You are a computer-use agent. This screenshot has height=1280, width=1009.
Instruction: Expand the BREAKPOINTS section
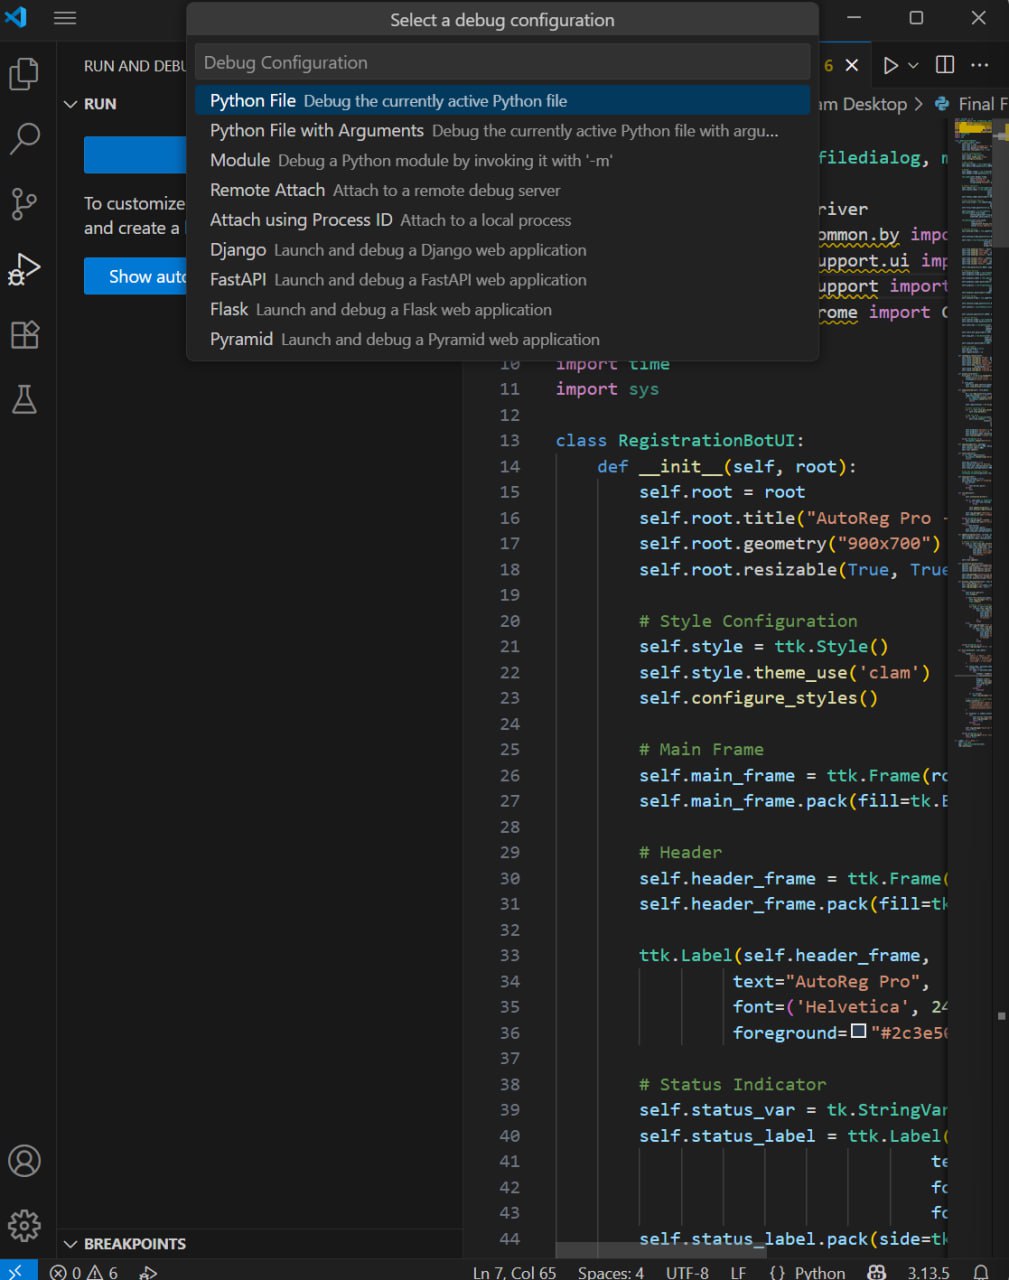[125, 1244]
